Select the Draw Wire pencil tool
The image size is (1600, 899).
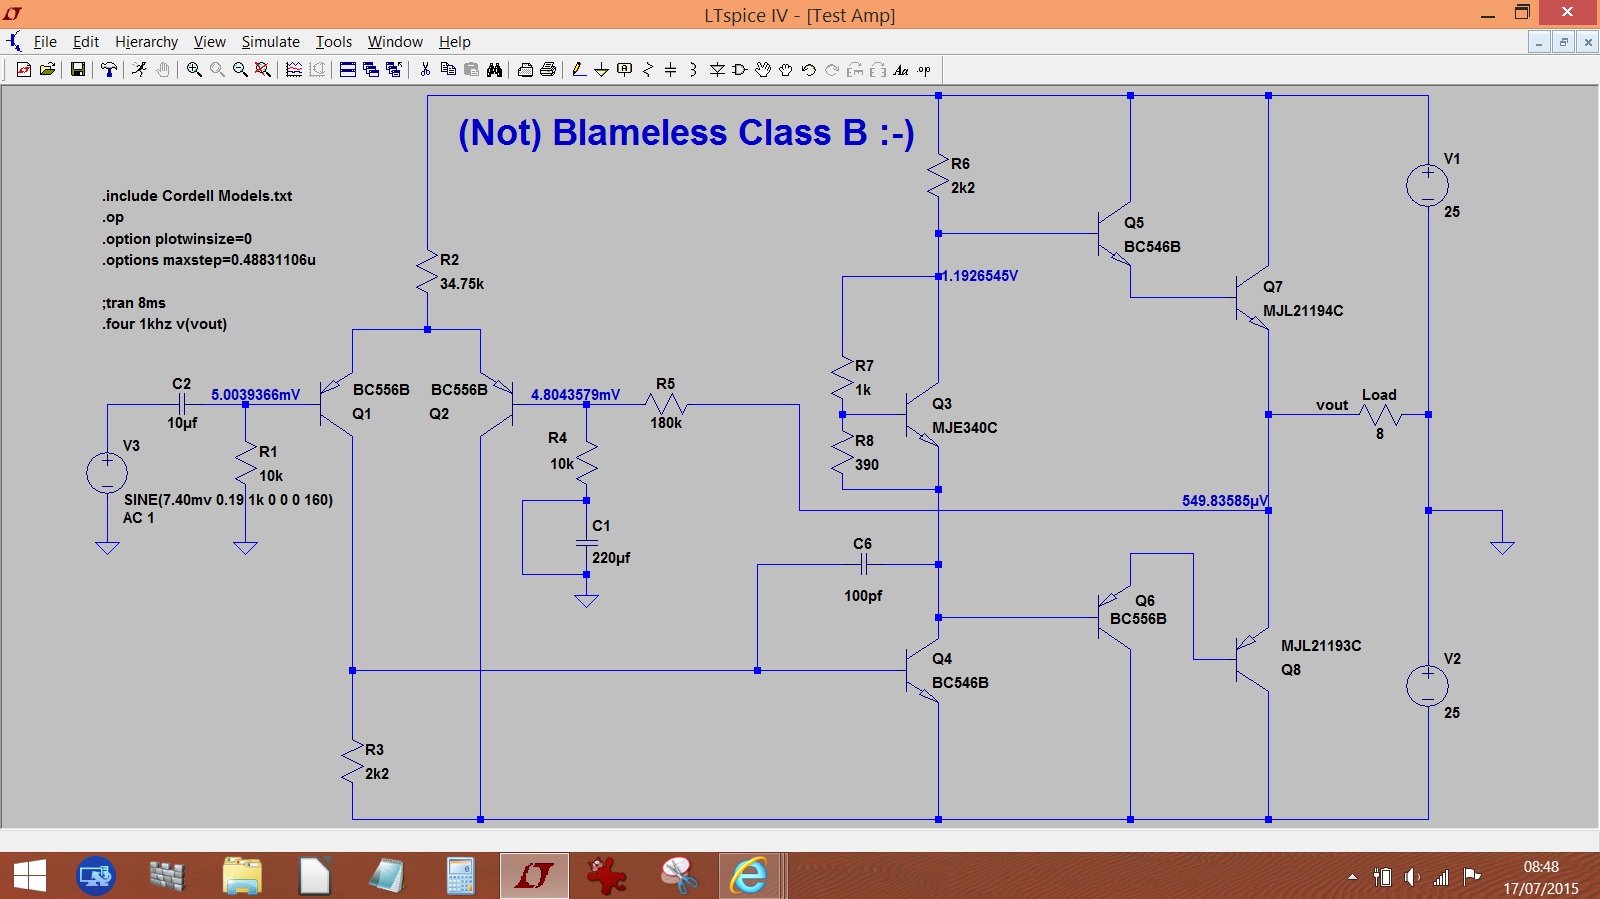579,69
